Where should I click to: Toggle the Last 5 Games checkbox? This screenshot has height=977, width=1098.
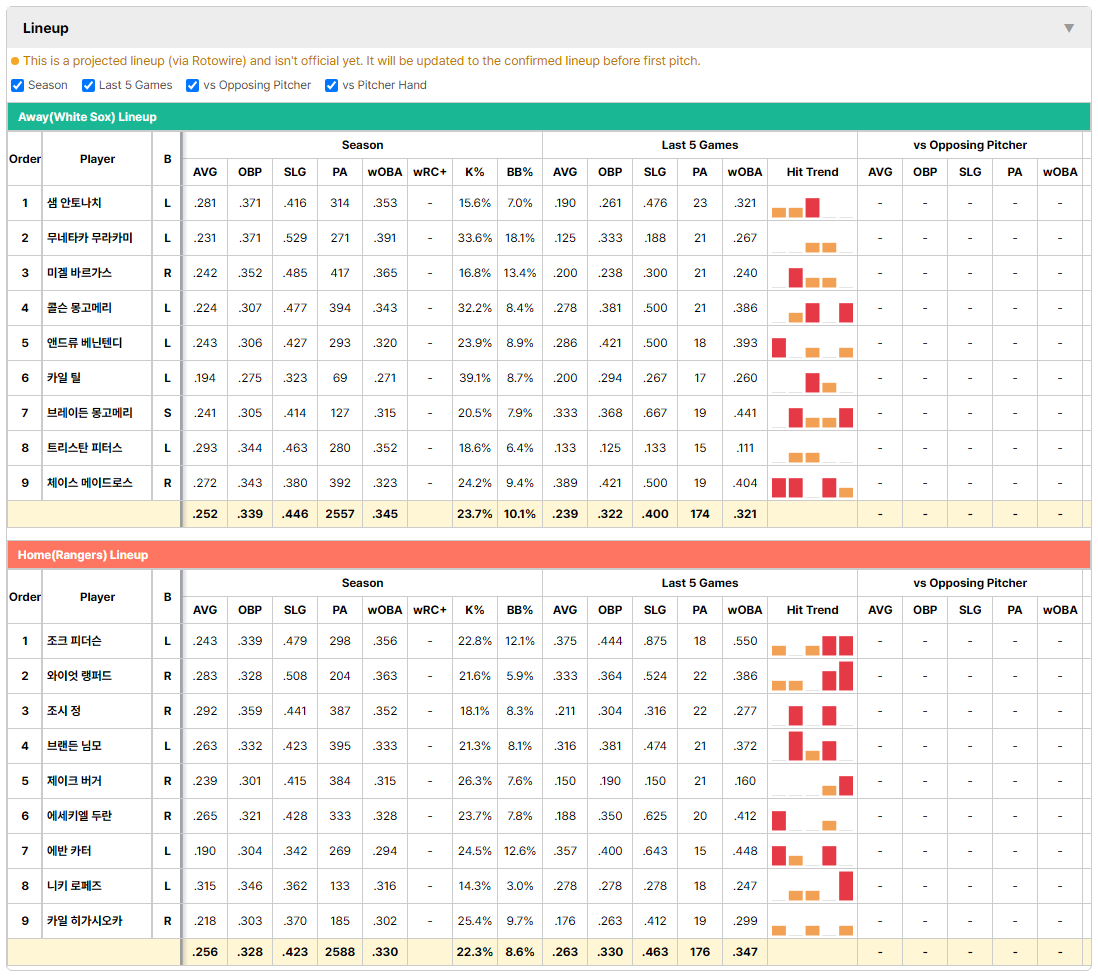pos(88,85)
